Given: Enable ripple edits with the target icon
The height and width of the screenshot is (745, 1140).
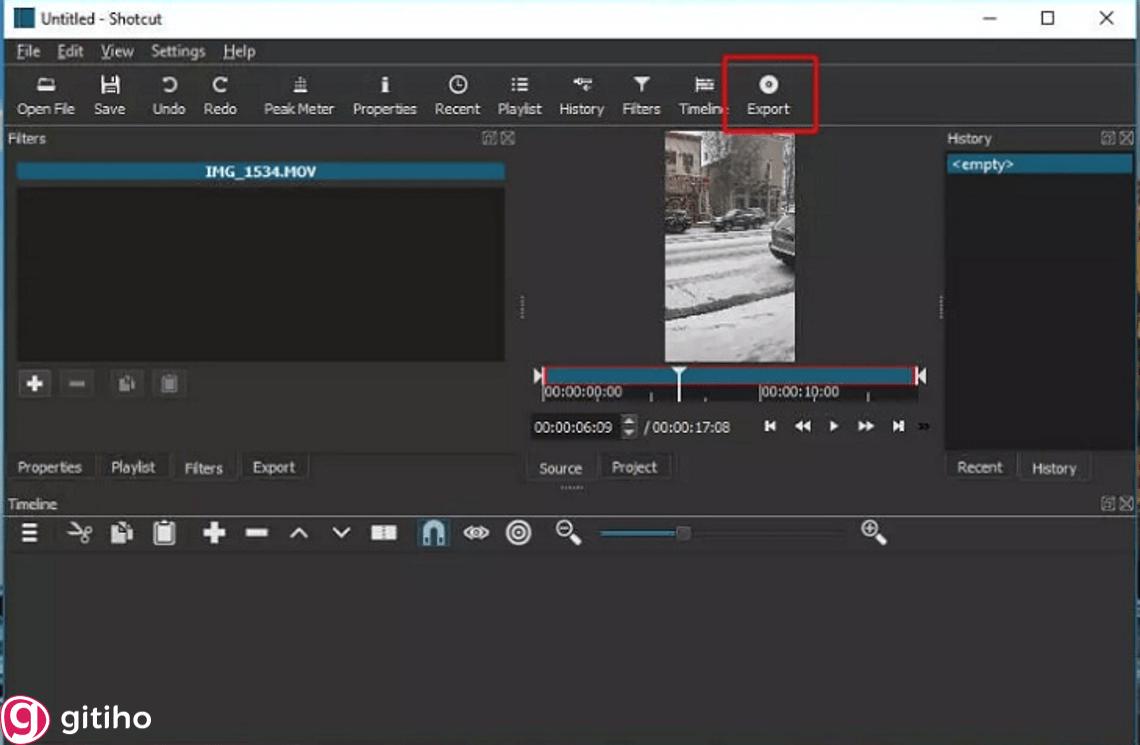Looking at the screenshot, I should [x=518, y=532].
